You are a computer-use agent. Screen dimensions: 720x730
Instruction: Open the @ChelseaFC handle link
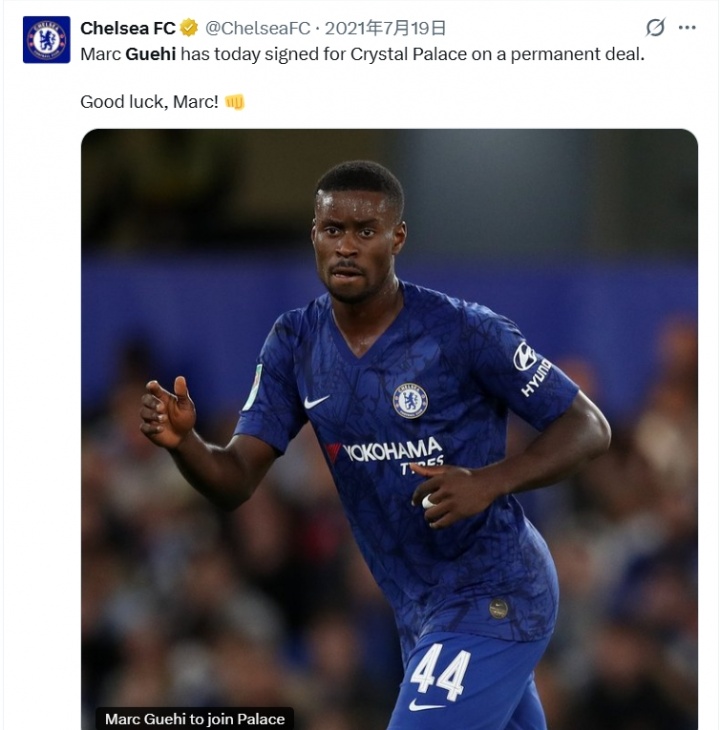tap(258, 28)
